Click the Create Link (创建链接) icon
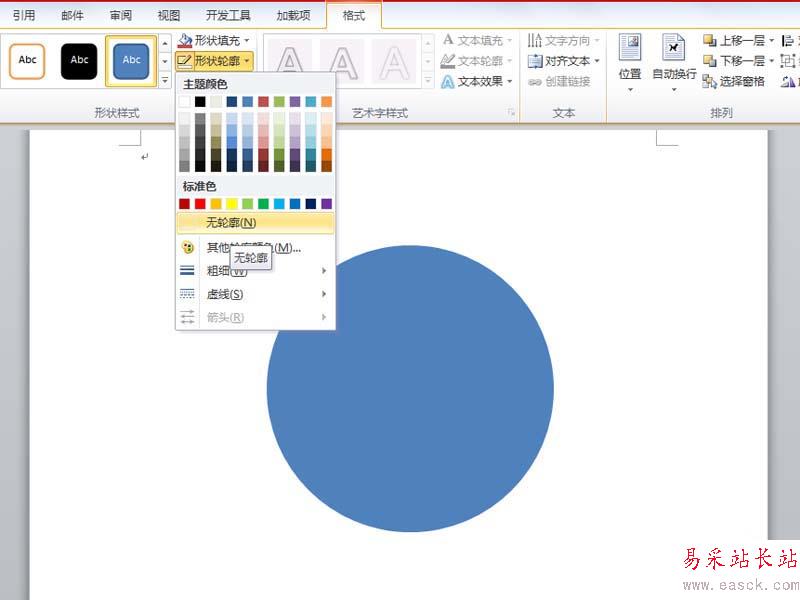Image resolution: width=800 pixels, height=600 pixels. click(534, 82)
